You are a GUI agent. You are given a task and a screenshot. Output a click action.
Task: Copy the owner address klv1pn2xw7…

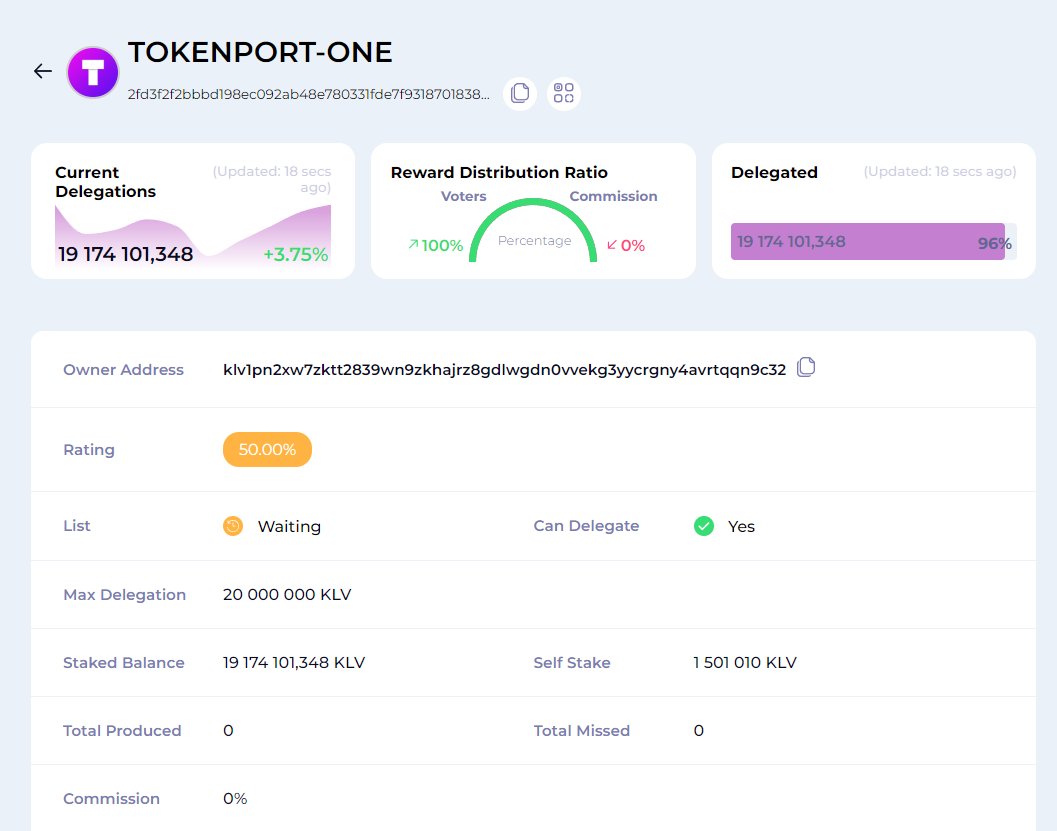806,367
